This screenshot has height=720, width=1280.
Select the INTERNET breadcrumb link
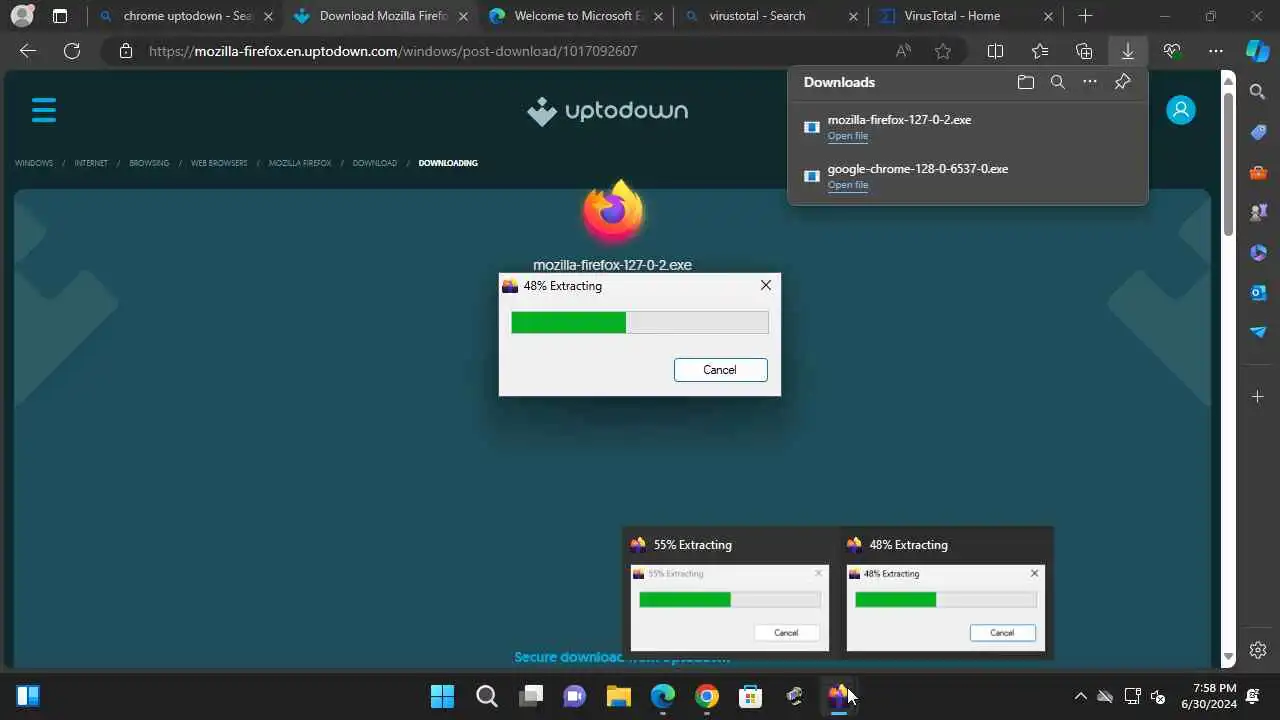(x=91, y=163)
